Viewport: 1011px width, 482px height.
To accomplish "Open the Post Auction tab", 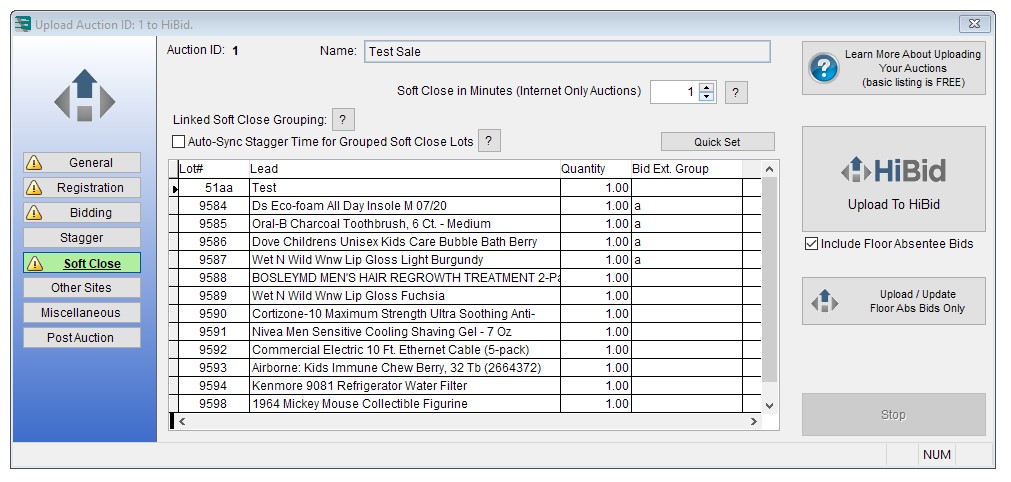I will tap(81, 338).
